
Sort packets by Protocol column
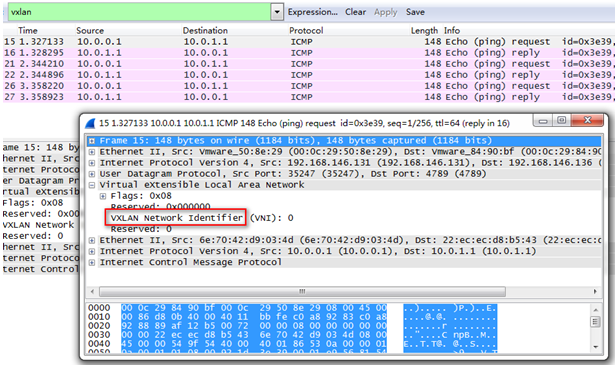pos(306,30)
